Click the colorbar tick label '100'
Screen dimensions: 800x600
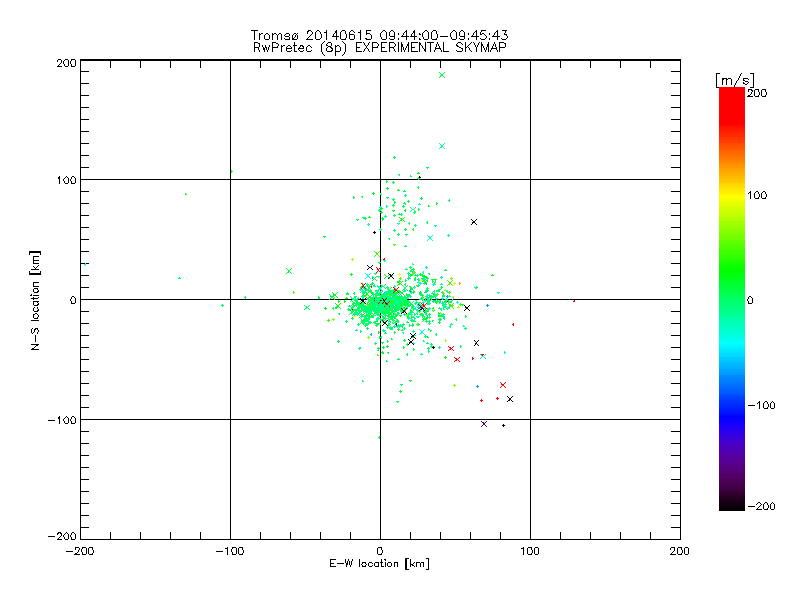click(x=757, y=195)
